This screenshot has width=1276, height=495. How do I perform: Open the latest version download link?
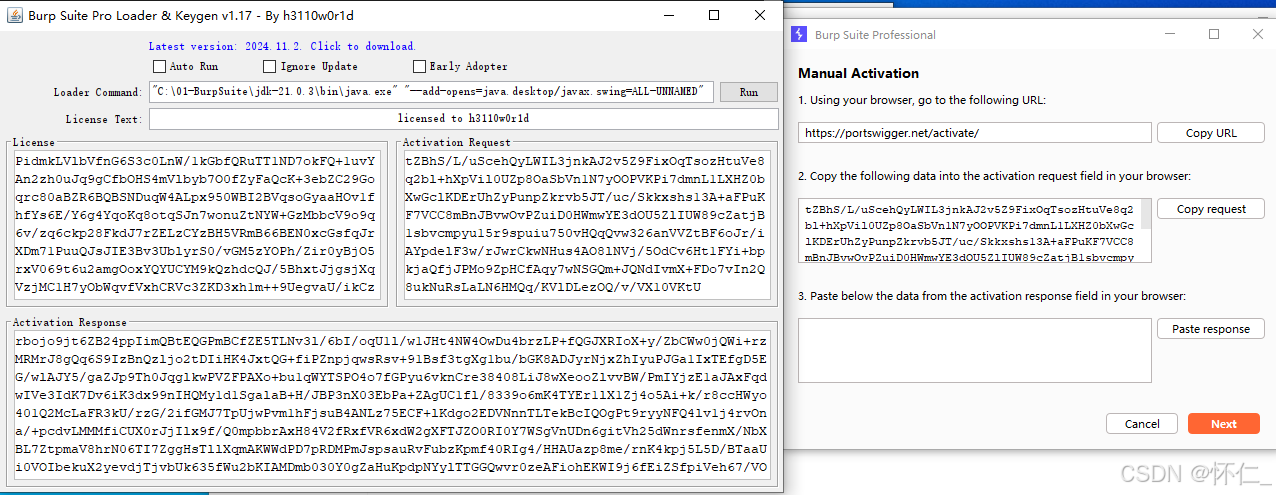click(x=282, y=46)
